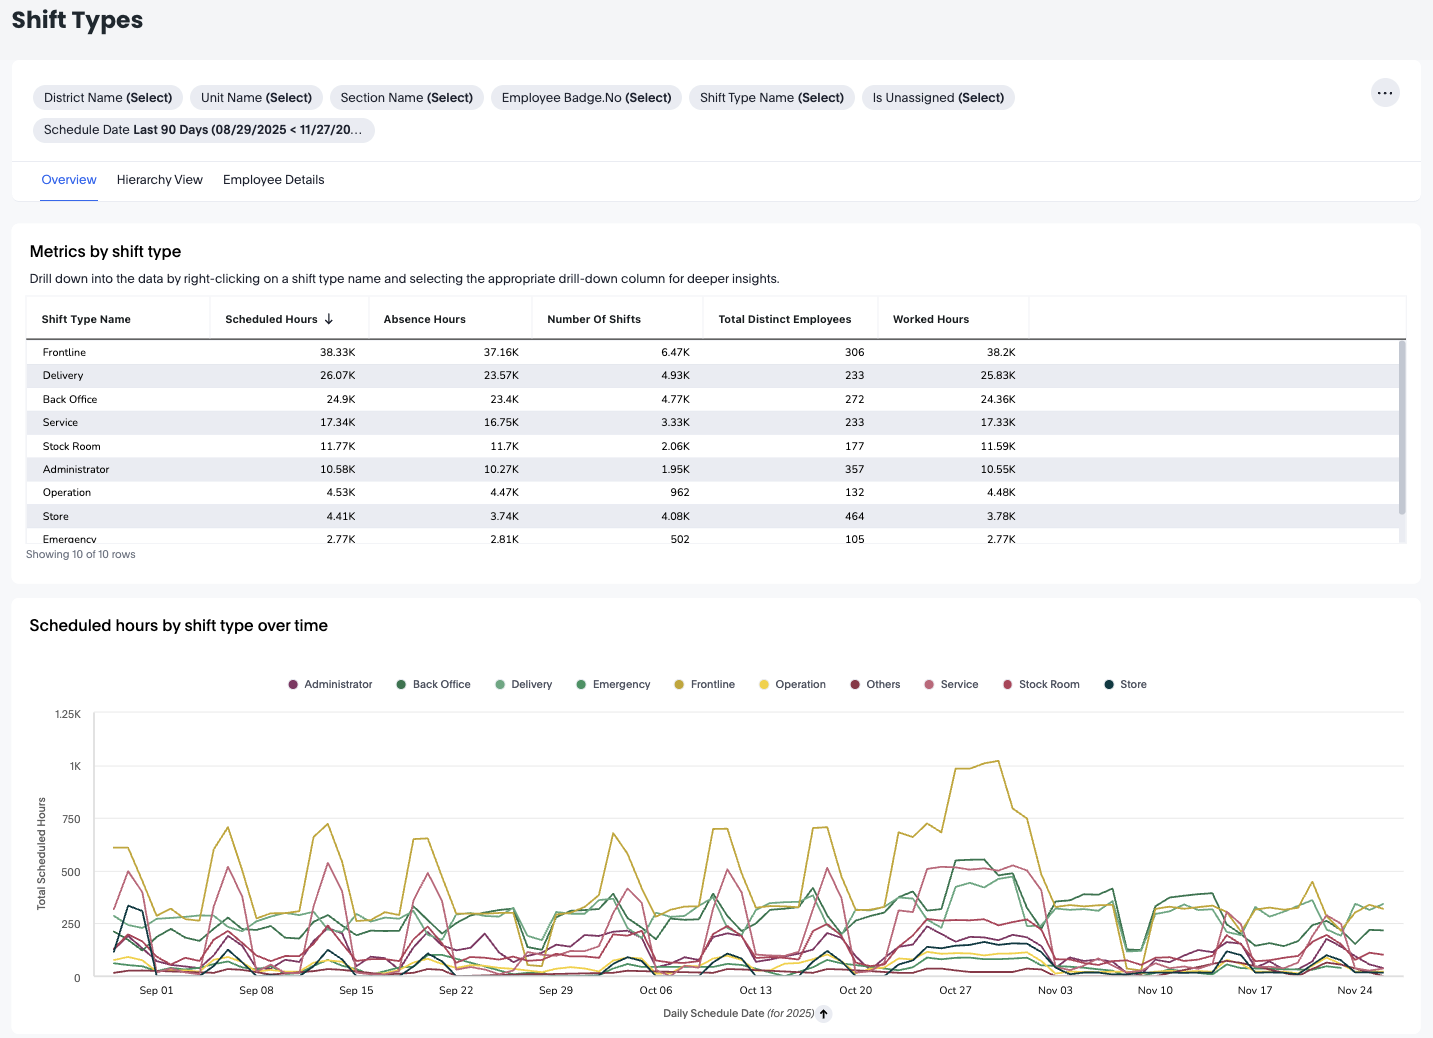1433x1038 pixels.
Task: Open the three-dot more options menu
Action: [x=1384, y=93]
